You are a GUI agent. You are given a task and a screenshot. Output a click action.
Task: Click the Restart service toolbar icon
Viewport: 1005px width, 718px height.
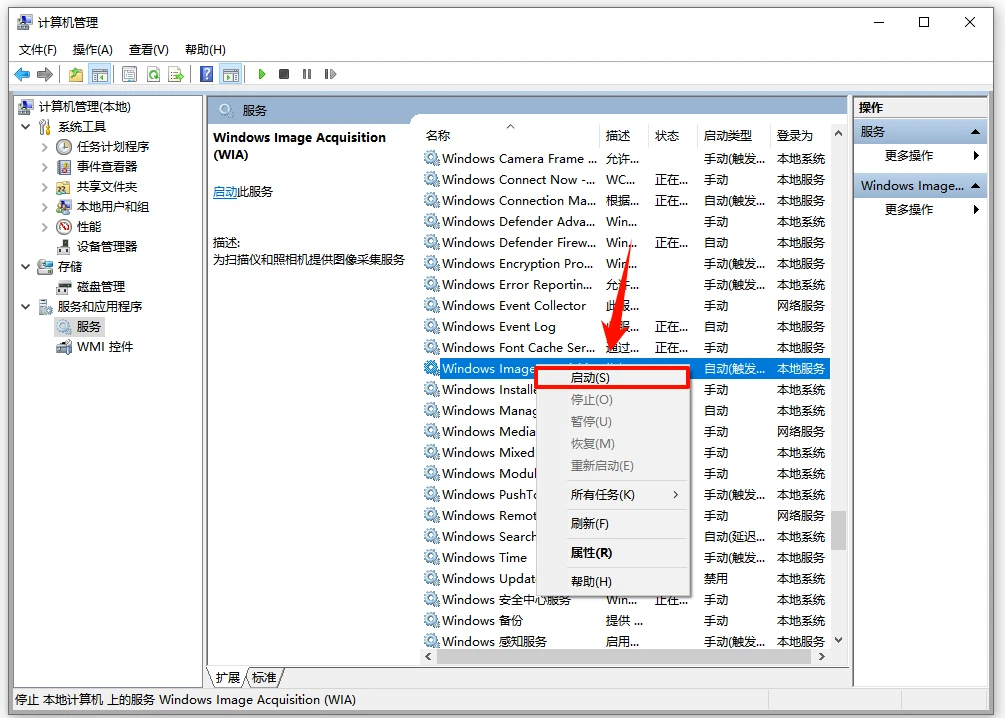click(x=330, y=74)
